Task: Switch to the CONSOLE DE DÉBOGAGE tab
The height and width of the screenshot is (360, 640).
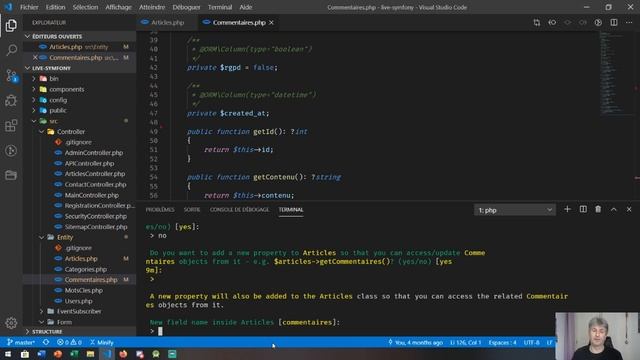Action: tap(240, 210)
